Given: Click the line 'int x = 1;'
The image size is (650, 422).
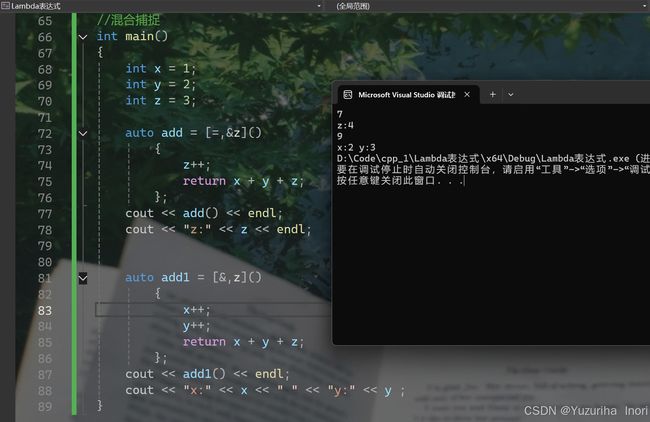Looking at the screenshot, I should point(160,68).
